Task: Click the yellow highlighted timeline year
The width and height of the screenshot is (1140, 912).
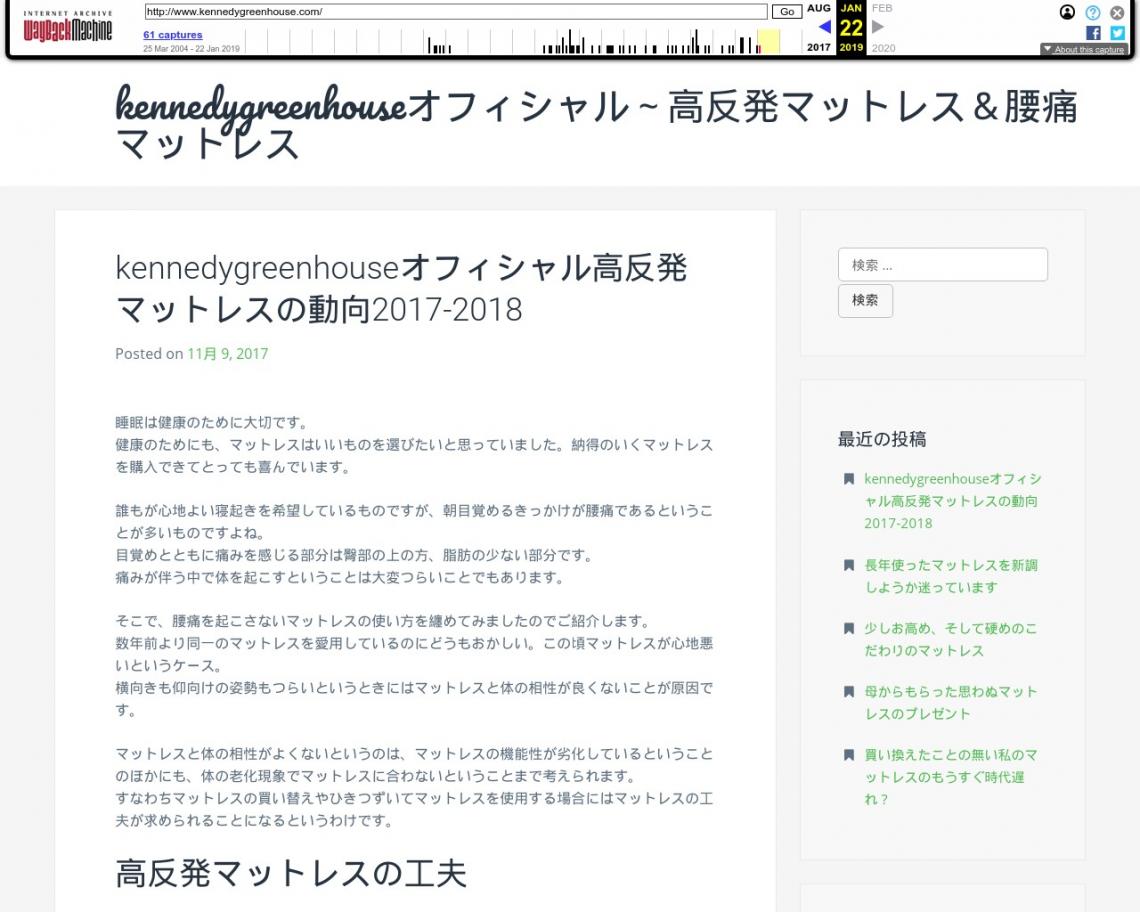Action: tap(768, 42)
